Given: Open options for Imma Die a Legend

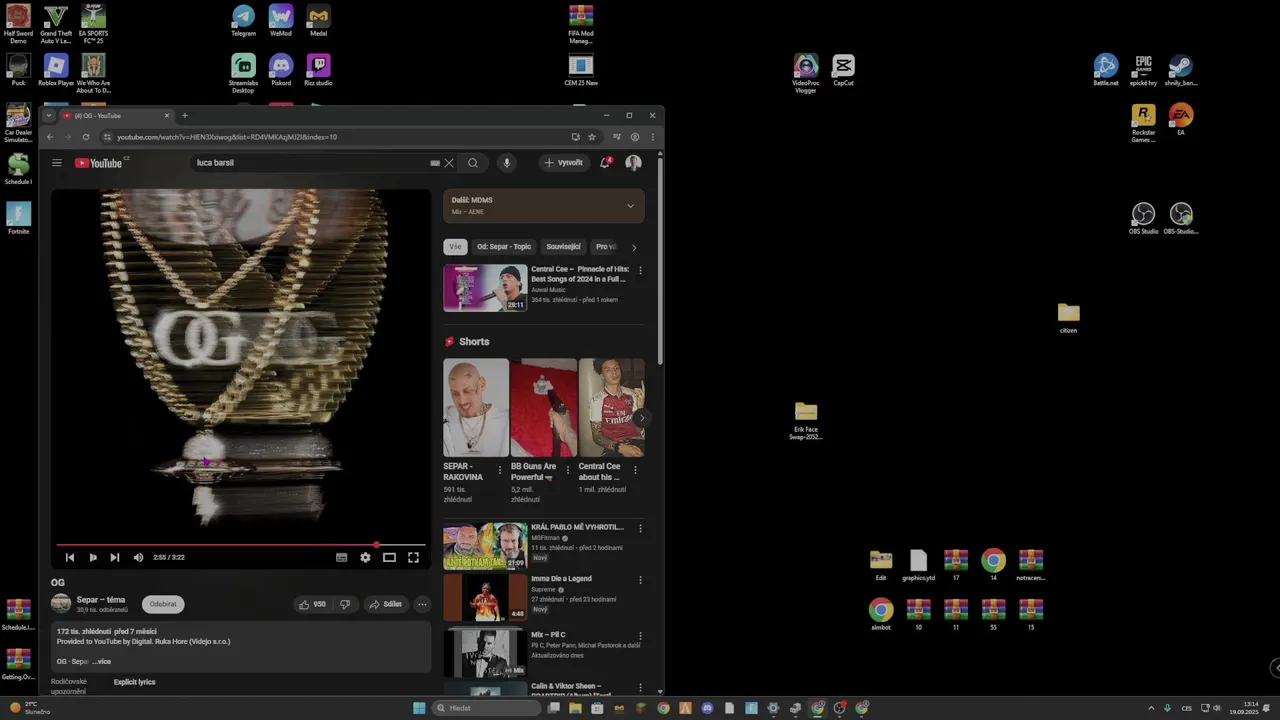Looking at the screenshot, I should [641, 580].
